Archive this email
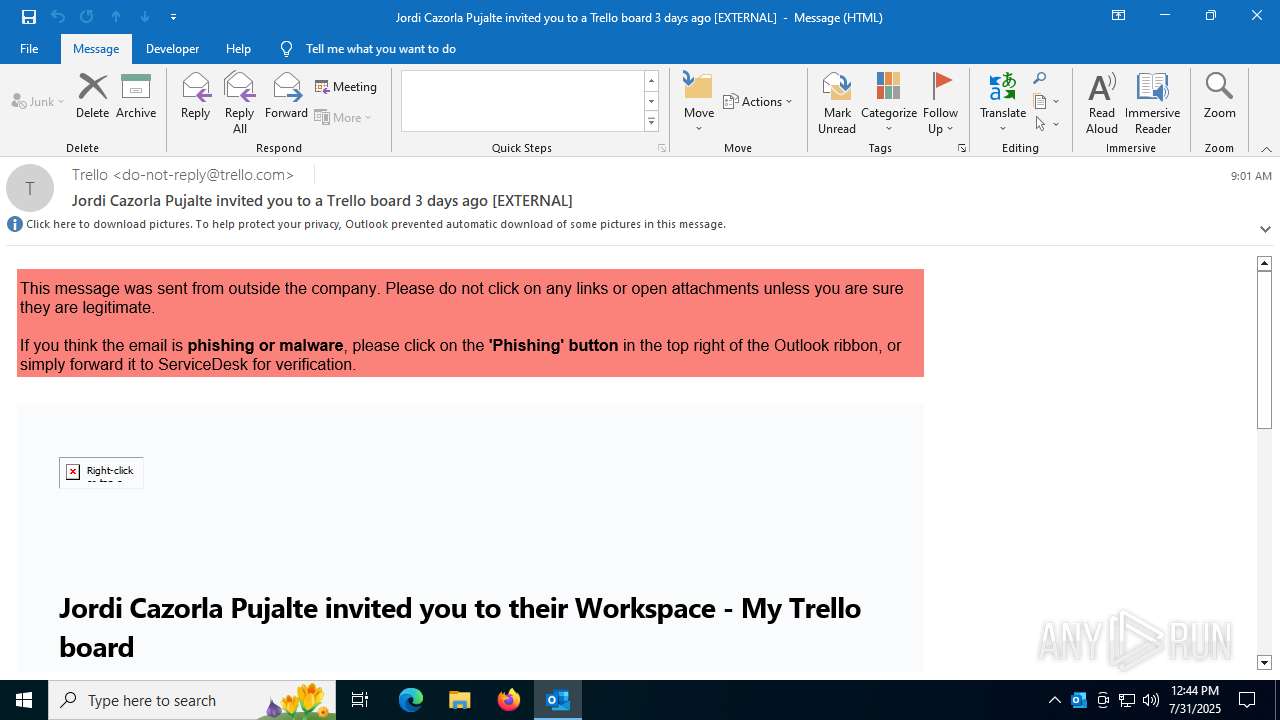The height and width of the screenshot is (720, 1280). point(136,96)
